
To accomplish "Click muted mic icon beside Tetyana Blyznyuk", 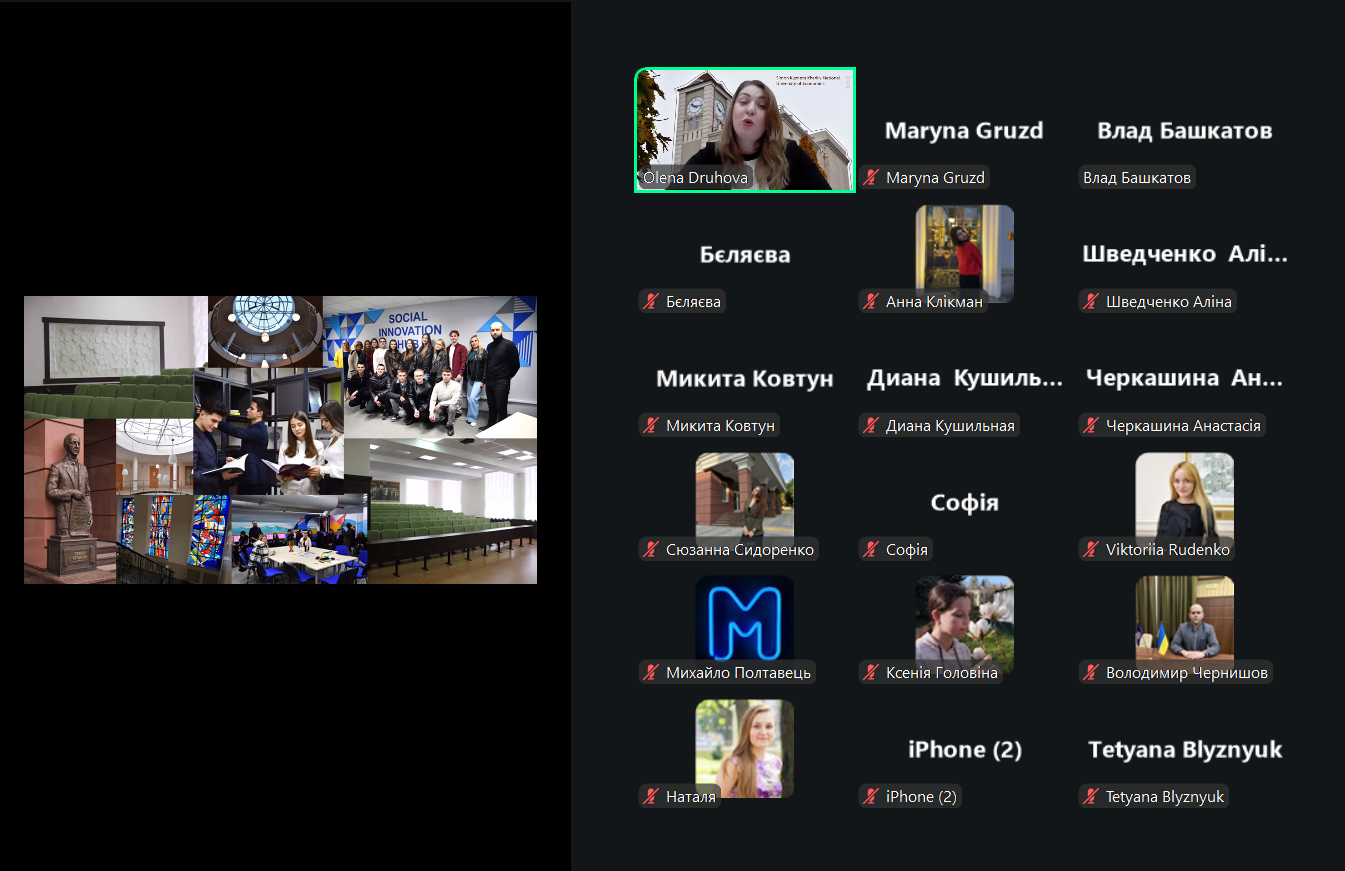I will point(1091,797).
